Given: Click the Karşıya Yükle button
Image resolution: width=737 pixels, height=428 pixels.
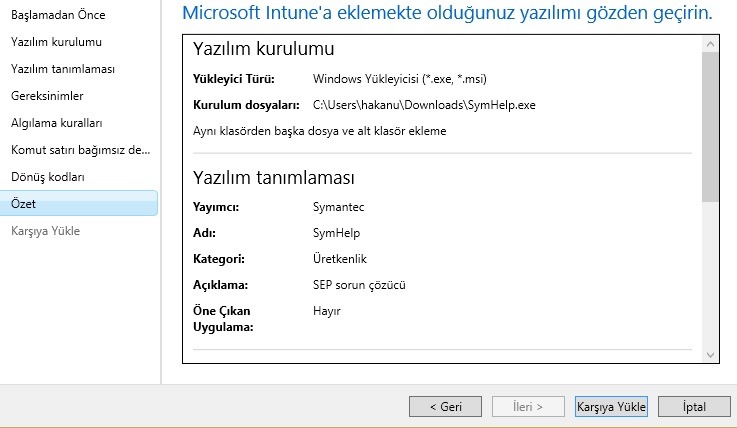Looking at the screenshot, I should 611,406.
